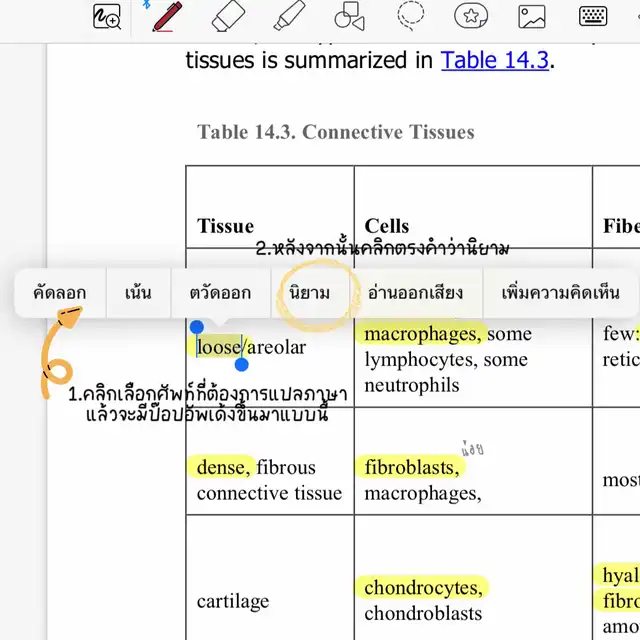The width and height of the screenshot is (640, 640).
Task: Choose เพิ่มความคิดเห็น (Add comment) option
Action: (x=560, y=293)
